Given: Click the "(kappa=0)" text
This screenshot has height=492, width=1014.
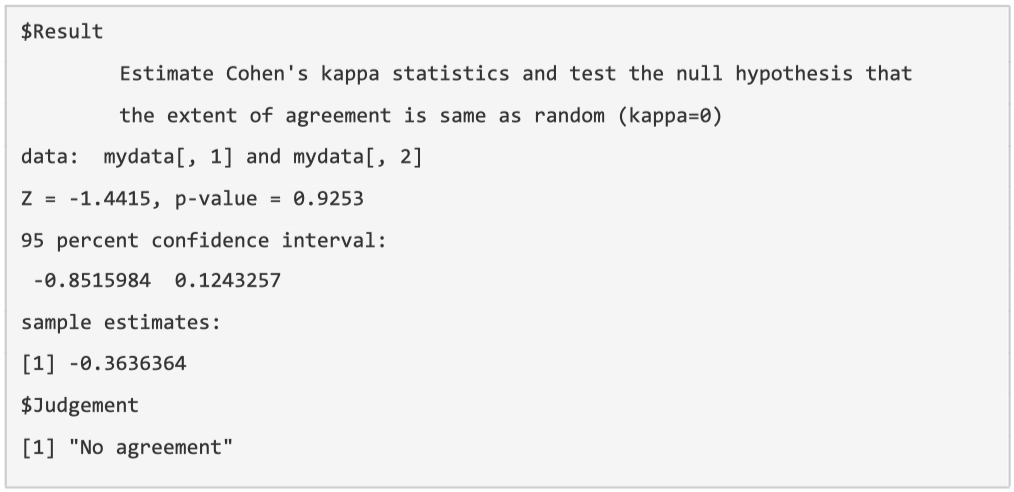Looking at the screenshot, I should point(670,115).
